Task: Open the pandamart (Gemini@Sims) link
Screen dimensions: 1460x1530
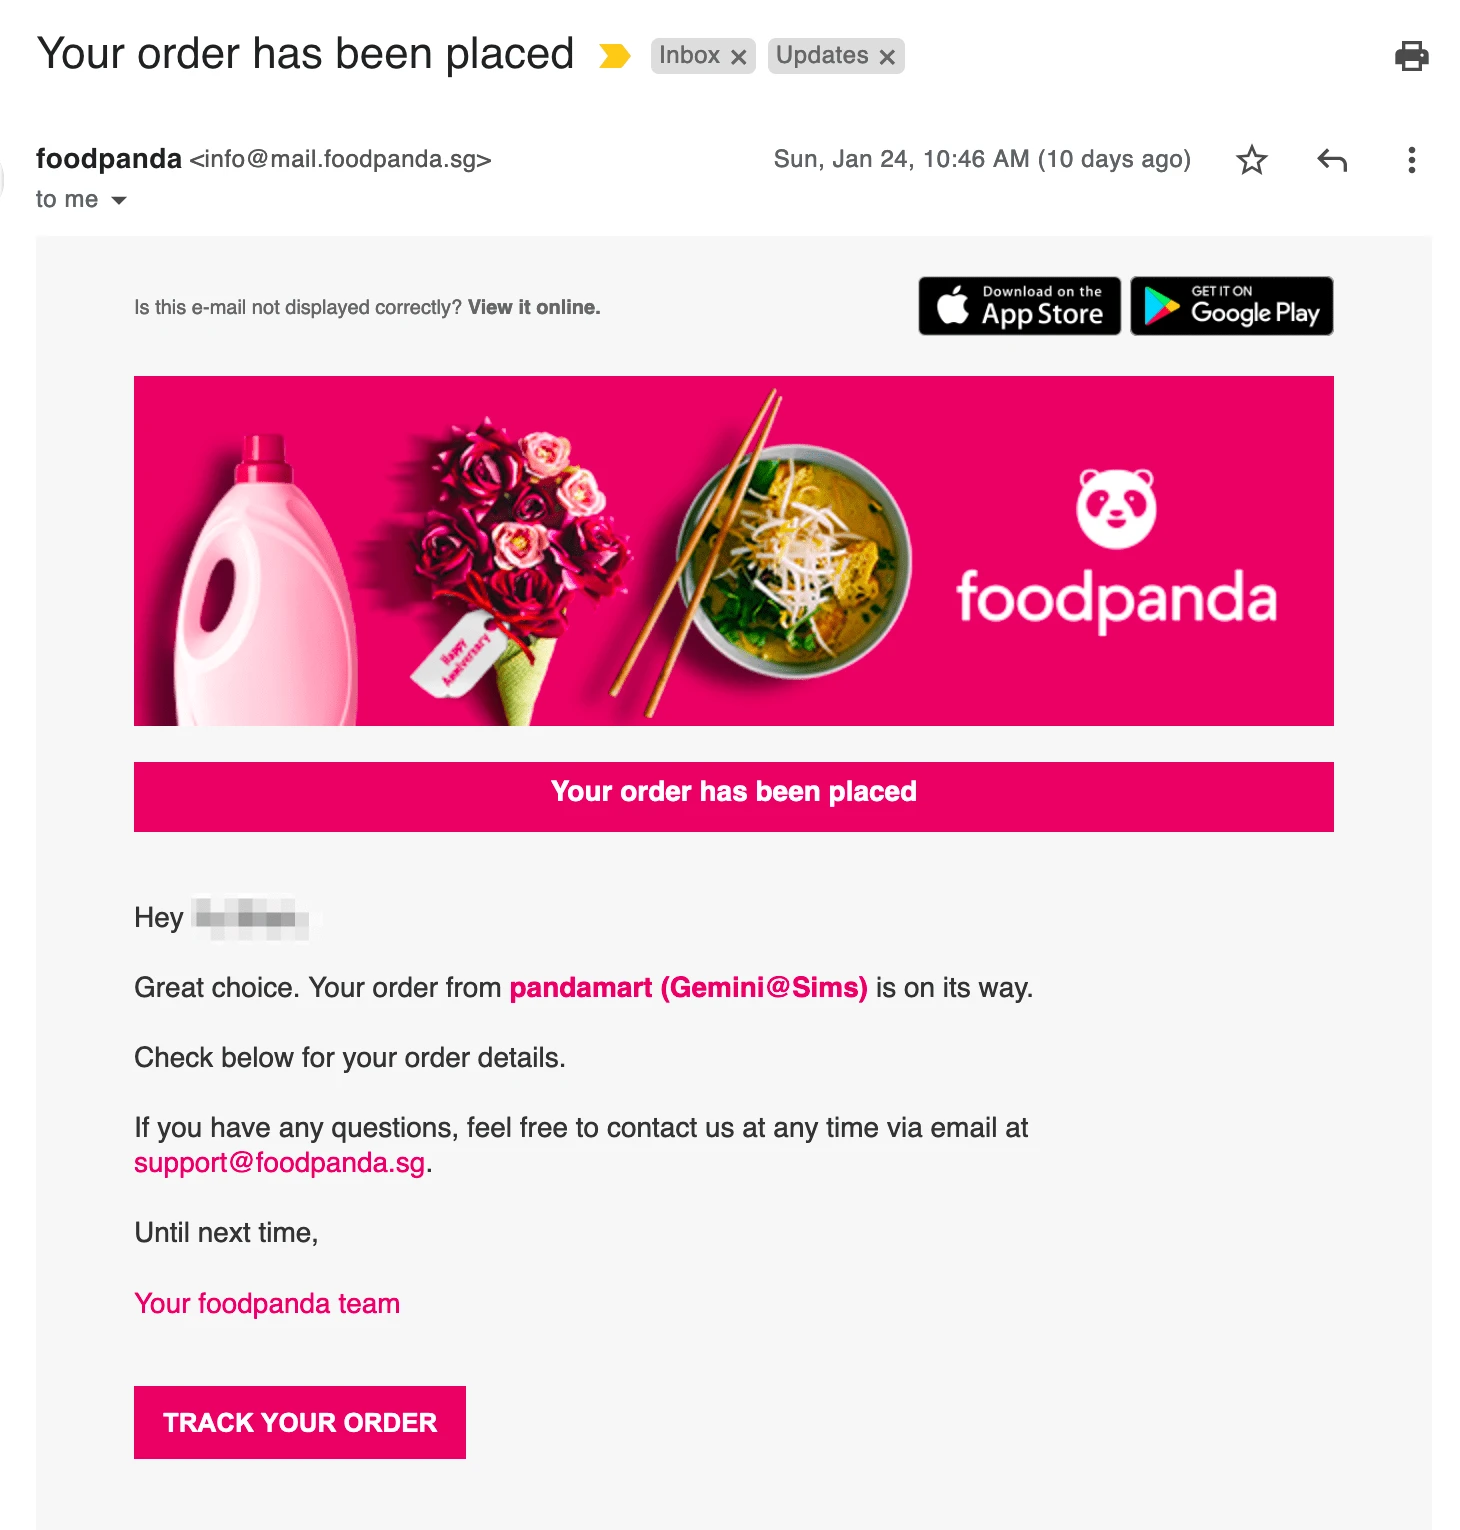Action: click(688, 988)
